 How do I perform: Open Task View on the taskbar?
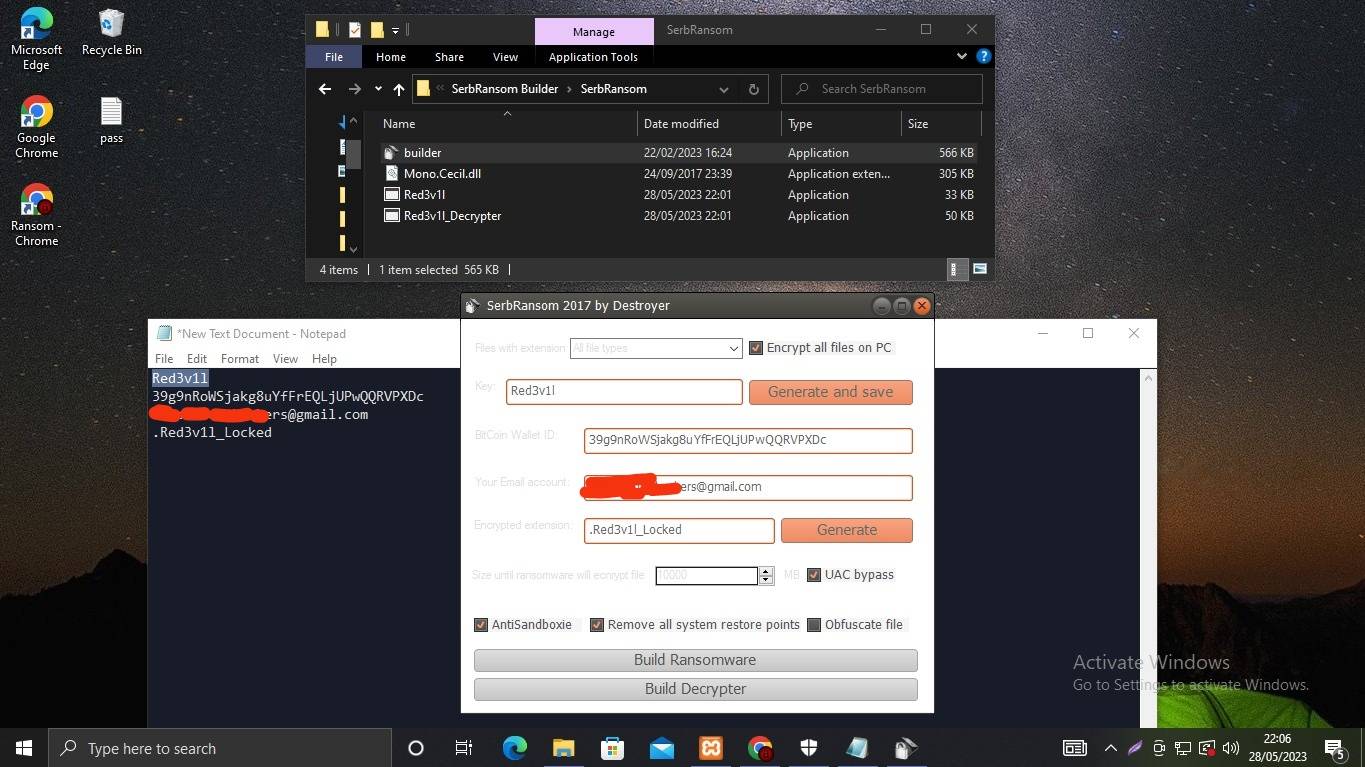(464, 748)
